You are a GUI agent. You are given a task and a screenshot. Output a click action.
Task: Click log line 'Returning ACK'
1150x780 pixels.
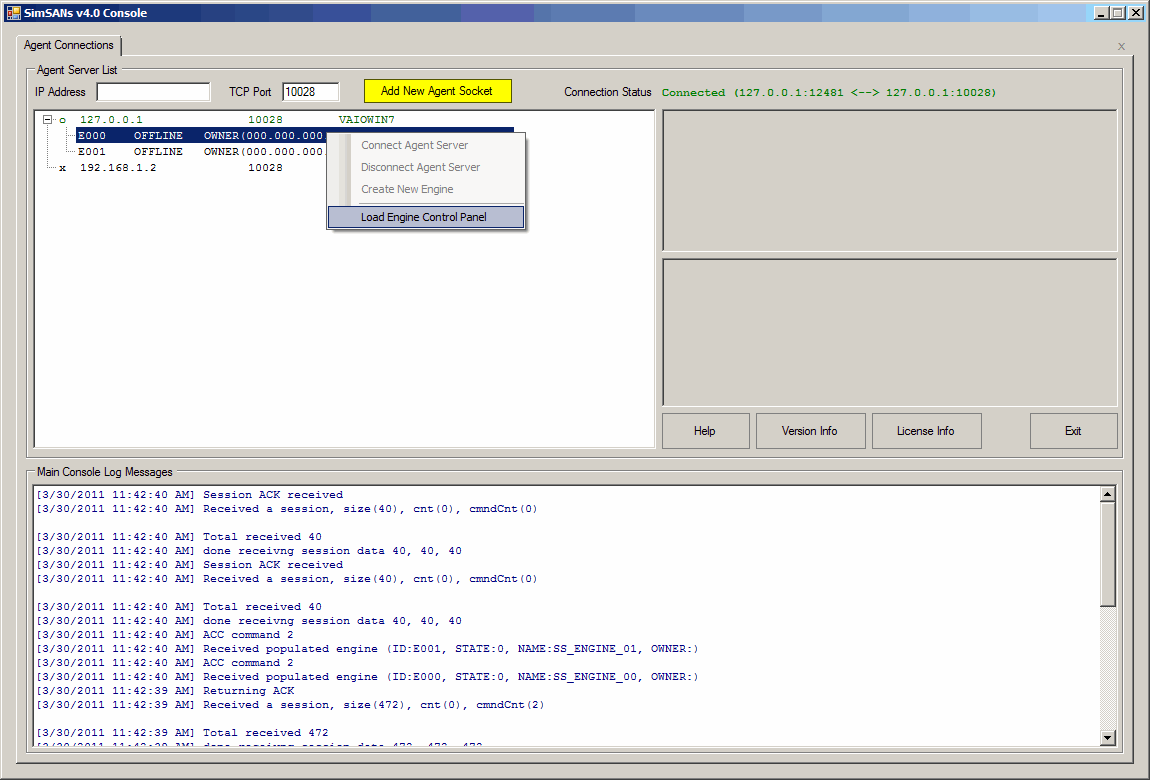pyautogui.click(x=166, y=691)
